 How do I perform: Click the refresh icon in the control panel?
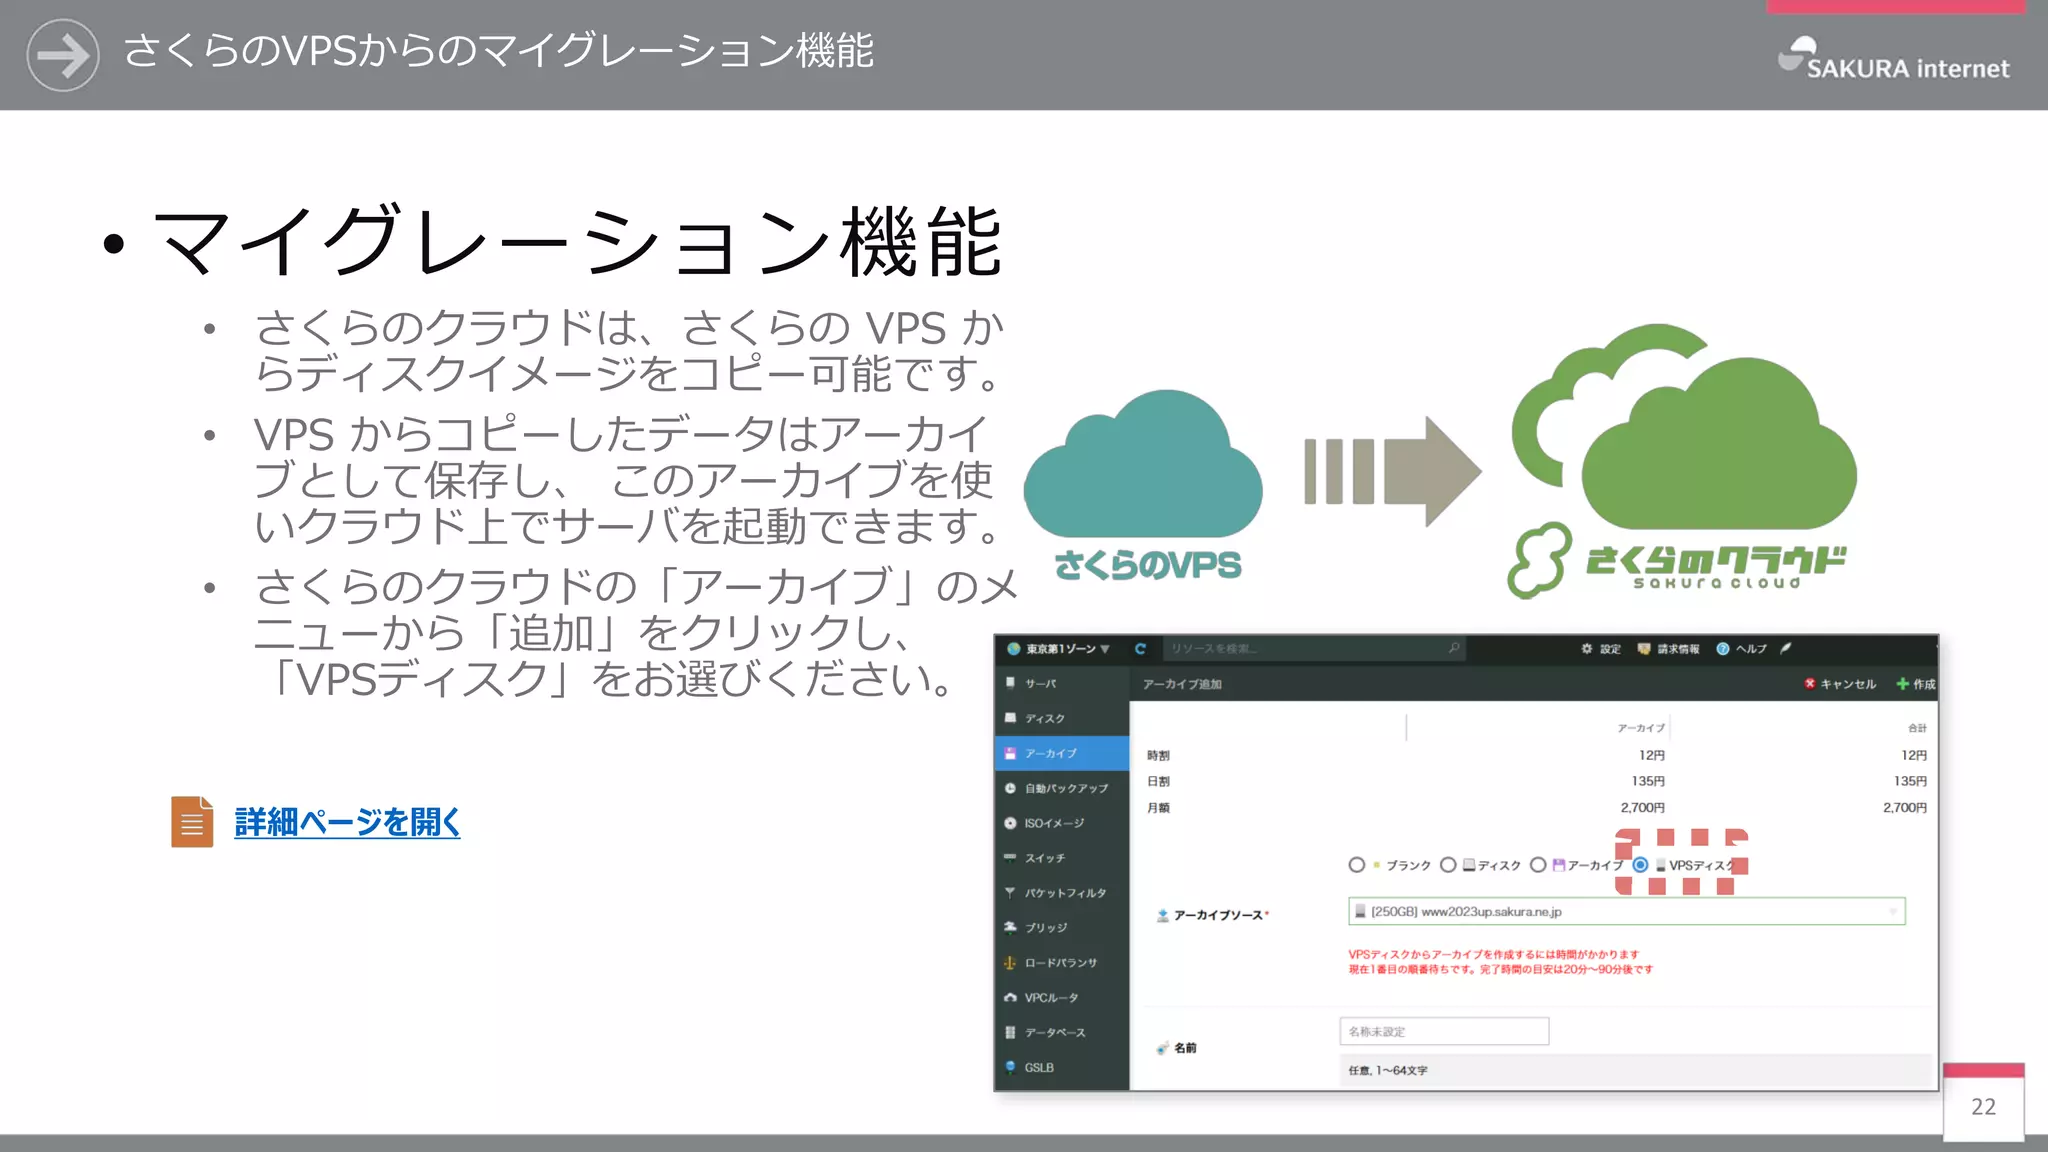[x=1140, y=649]
